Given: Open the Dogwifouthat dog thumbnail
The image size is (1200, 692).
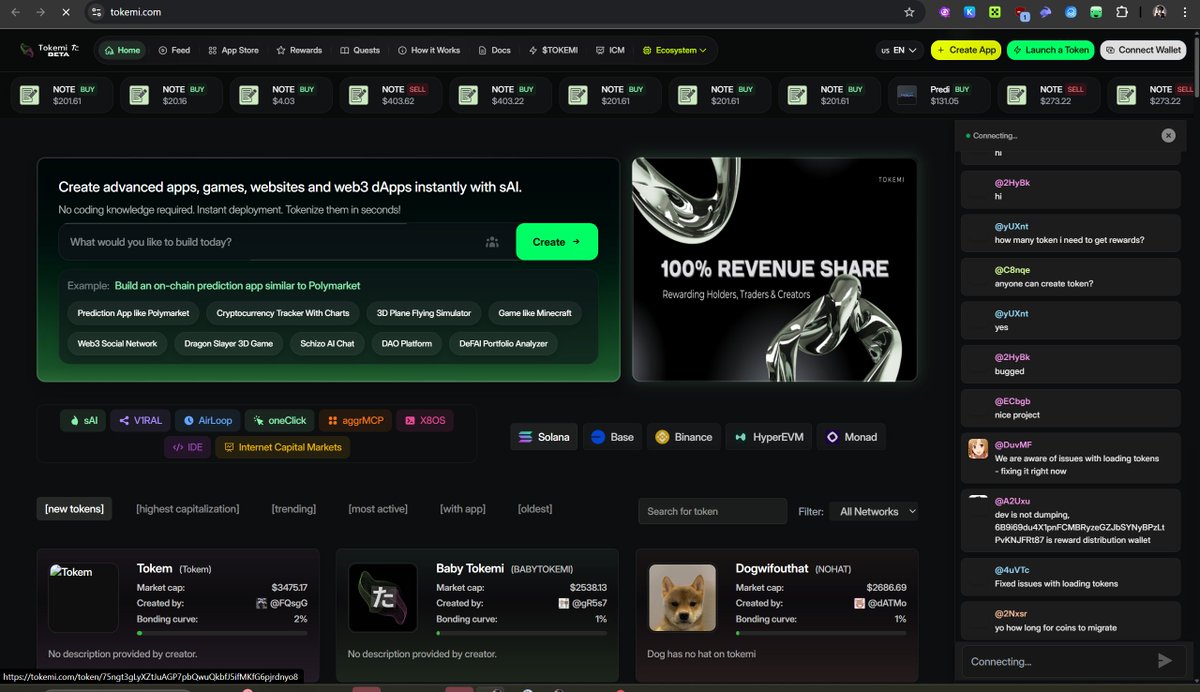Looking at the screenshot, I should coord(683,598).
